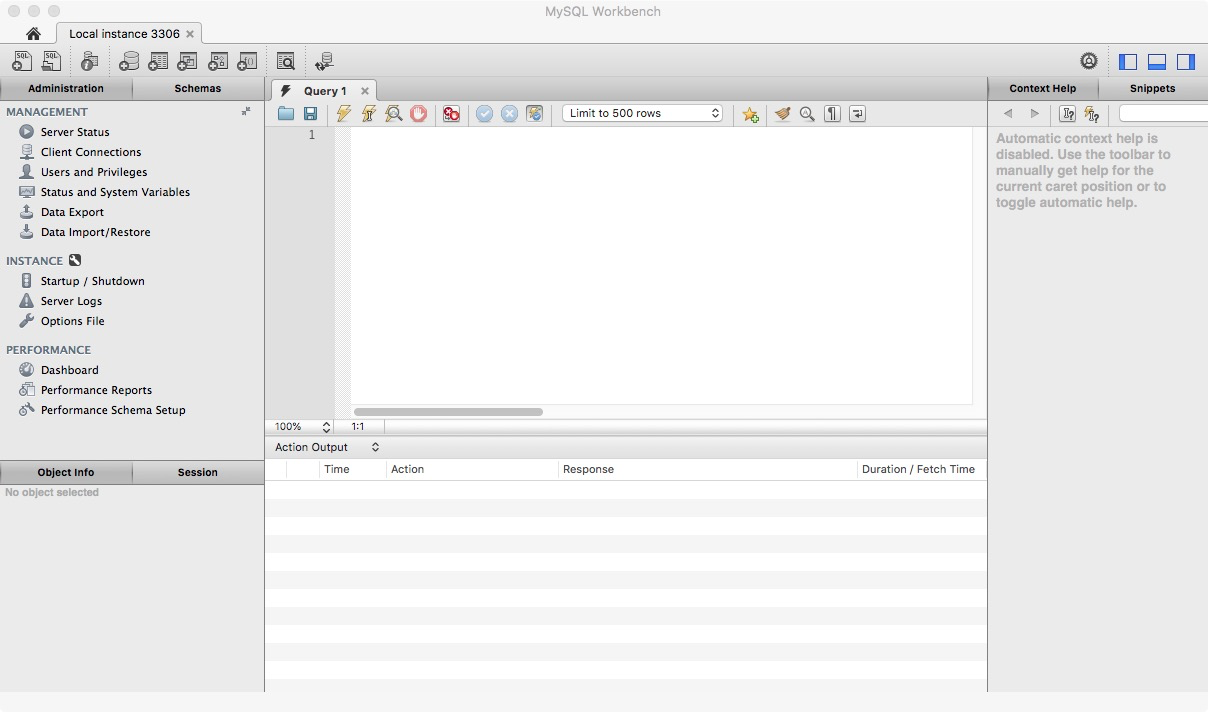Open Server Logs
The height and width of the screenshot is (712, 1208).
coord(71,301)
